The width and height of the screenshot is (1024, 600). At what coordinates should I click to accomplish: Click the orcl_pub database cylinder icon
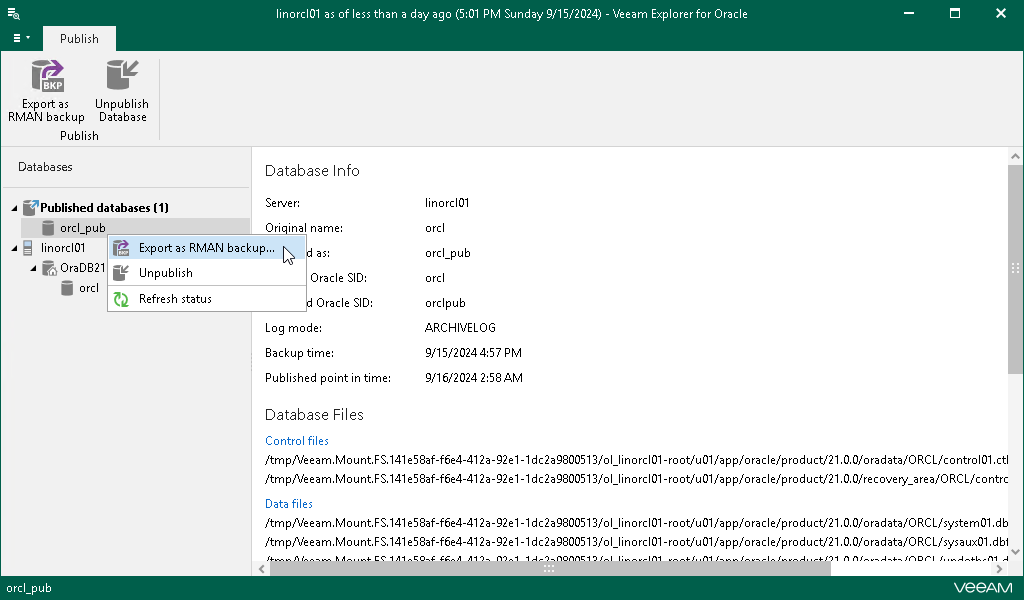click(48, 228)
